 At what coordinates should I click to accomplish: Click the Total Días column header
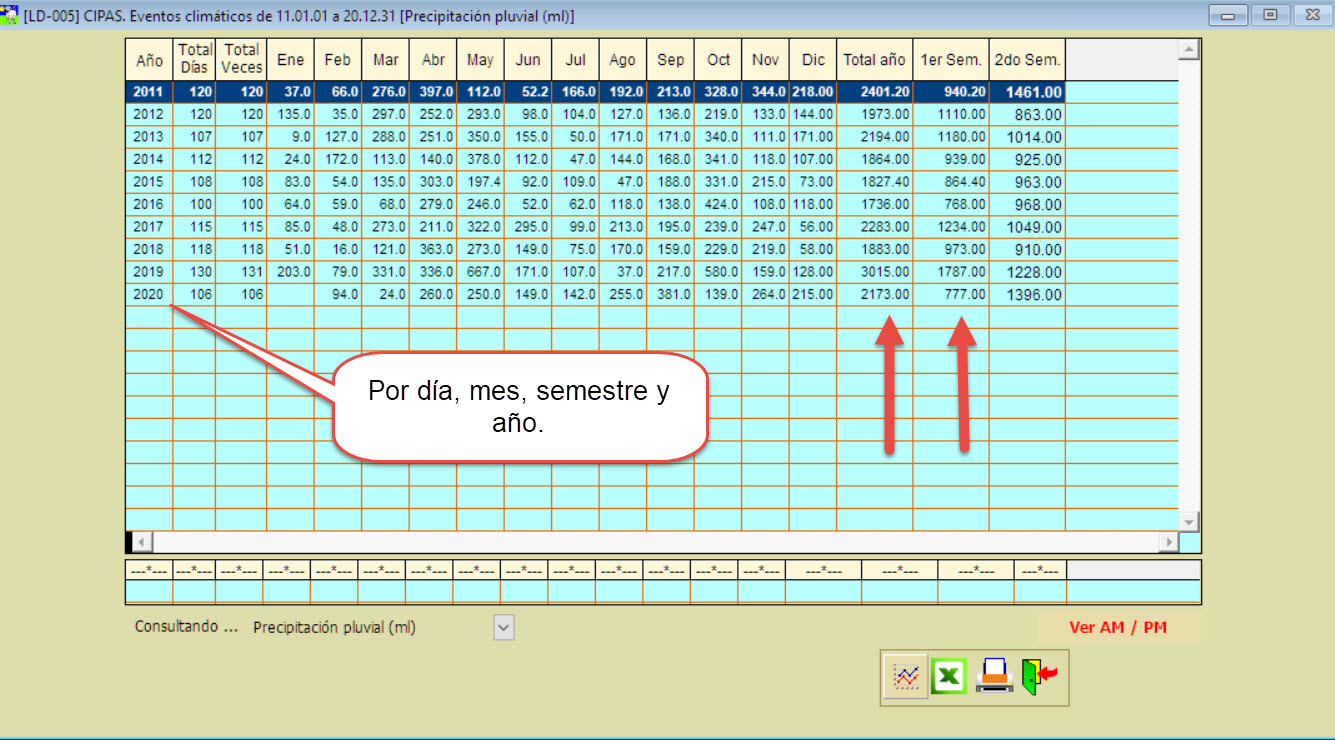click(x=195, y=59)
